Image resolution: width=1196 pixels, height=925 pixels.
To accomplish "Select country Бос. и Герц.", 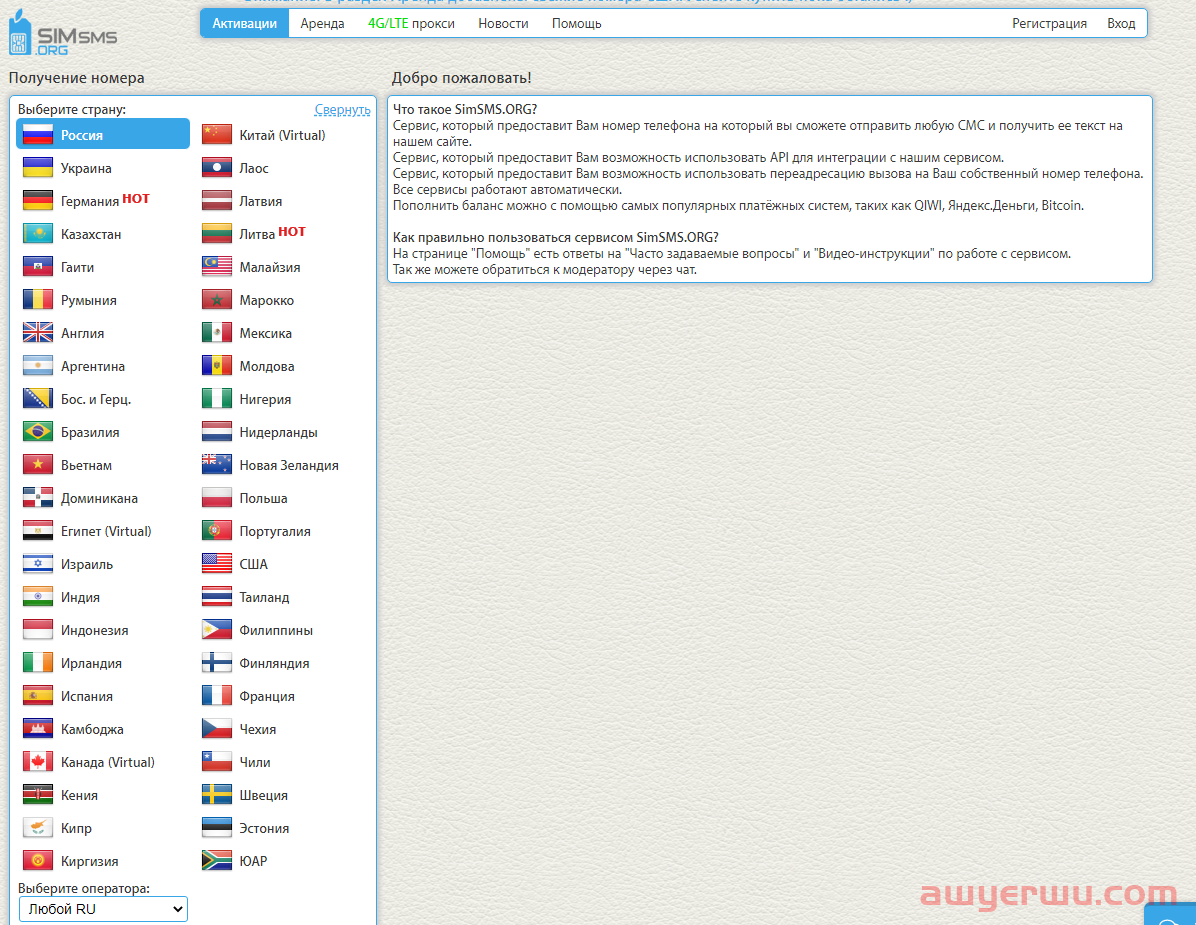I will 96,399.
